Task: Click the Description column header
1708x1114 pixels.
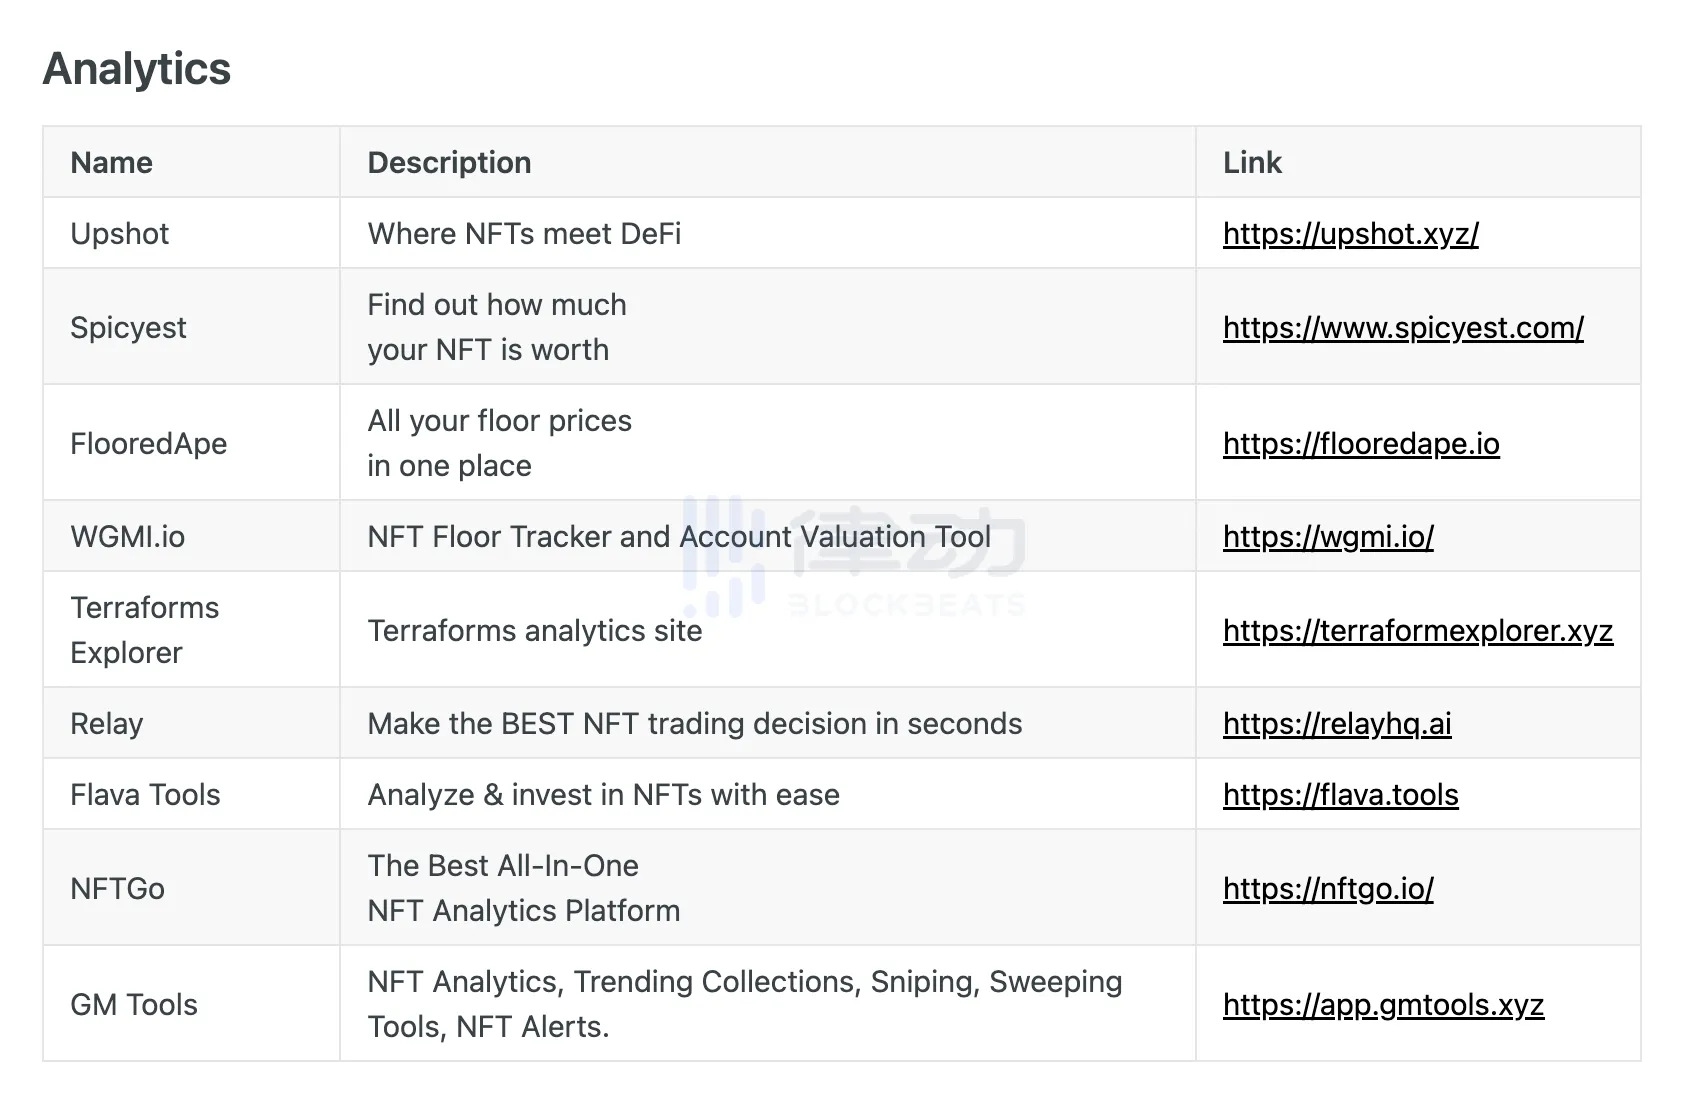Action: click(449, 163)
